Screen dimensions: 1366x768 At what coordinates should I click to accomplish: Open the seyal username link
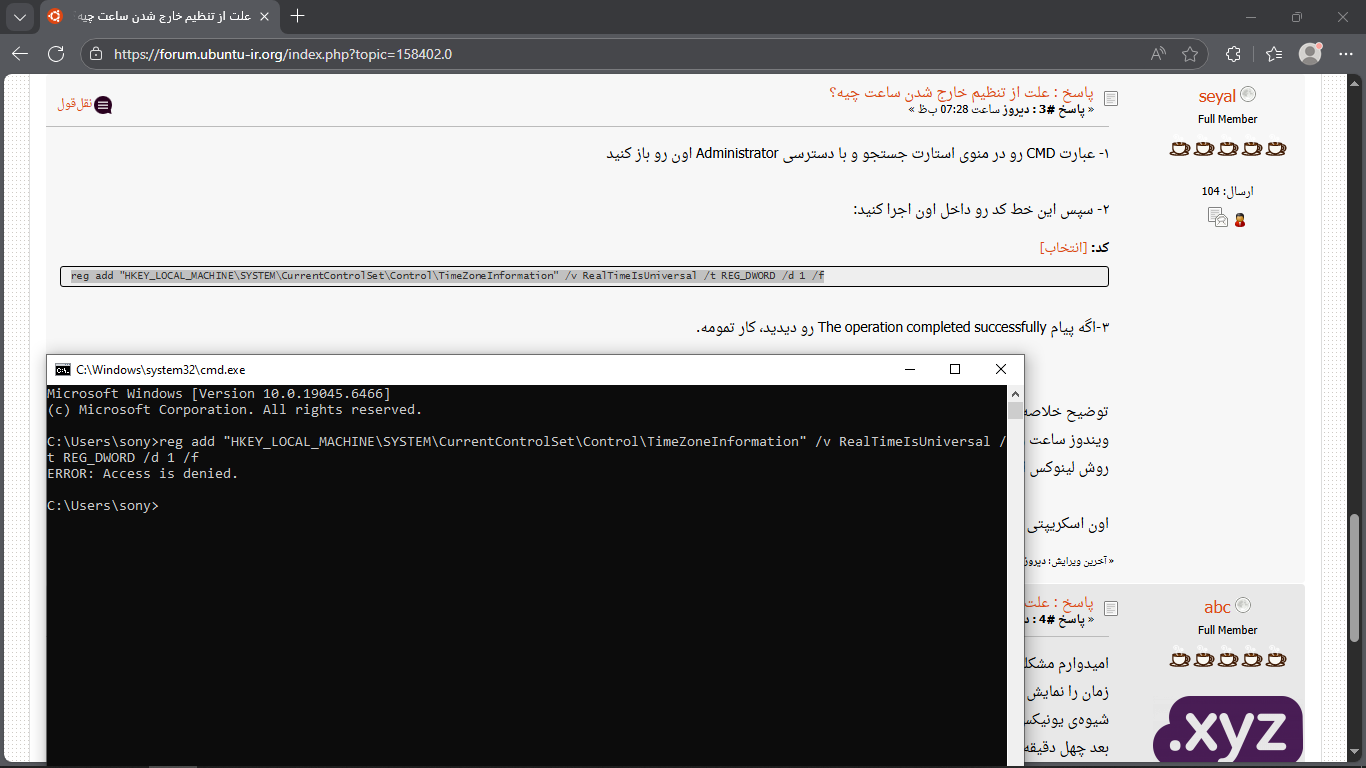(1217, 96)
